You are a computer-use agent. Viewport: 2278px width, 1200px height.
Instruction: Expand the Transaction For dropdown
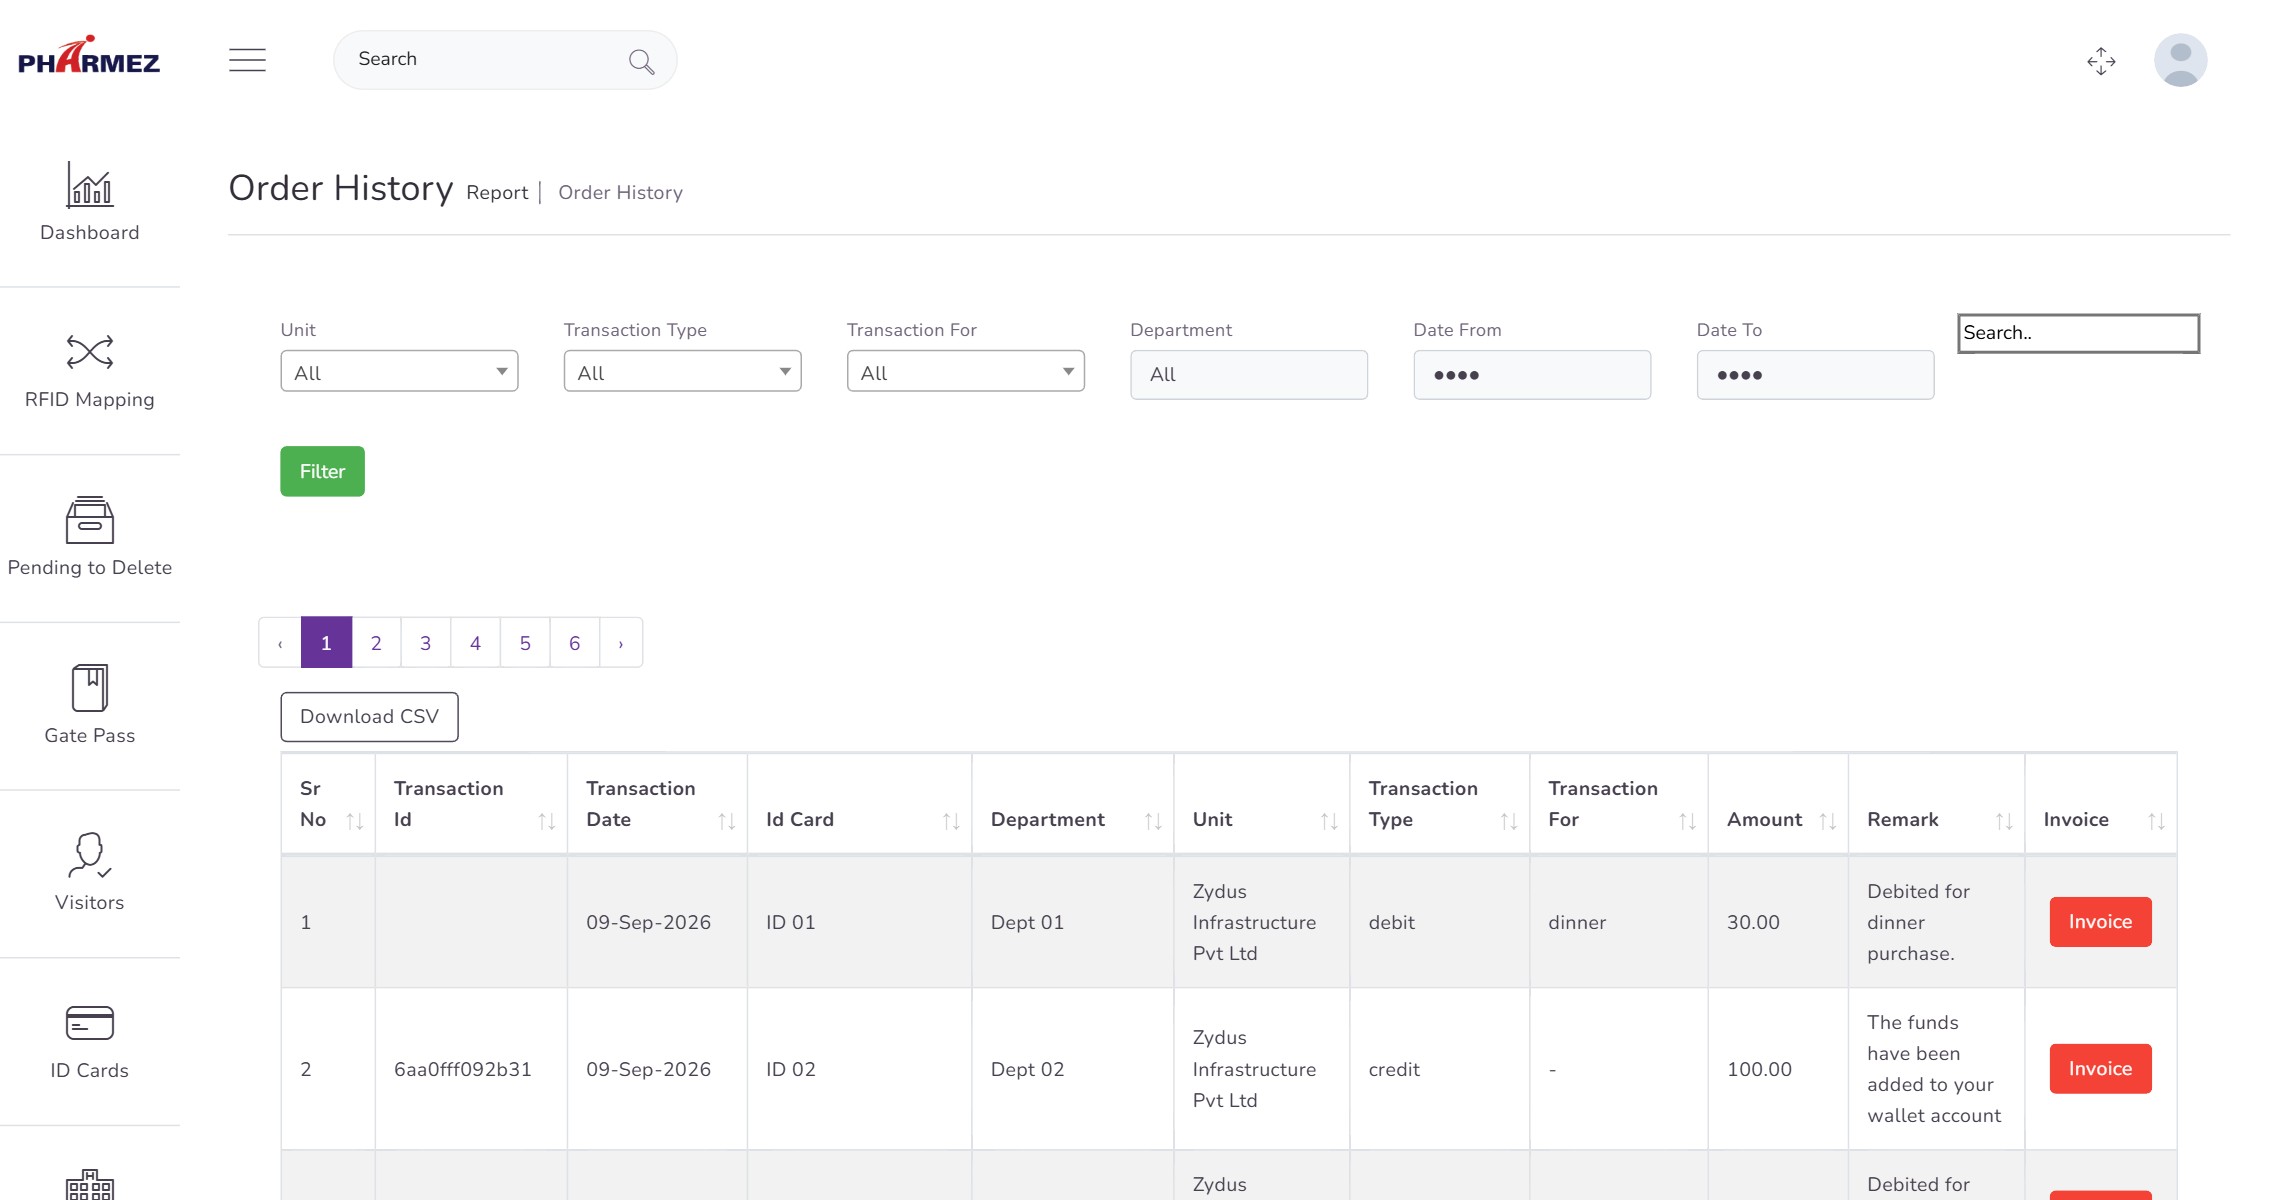click(x=965, y=371)
